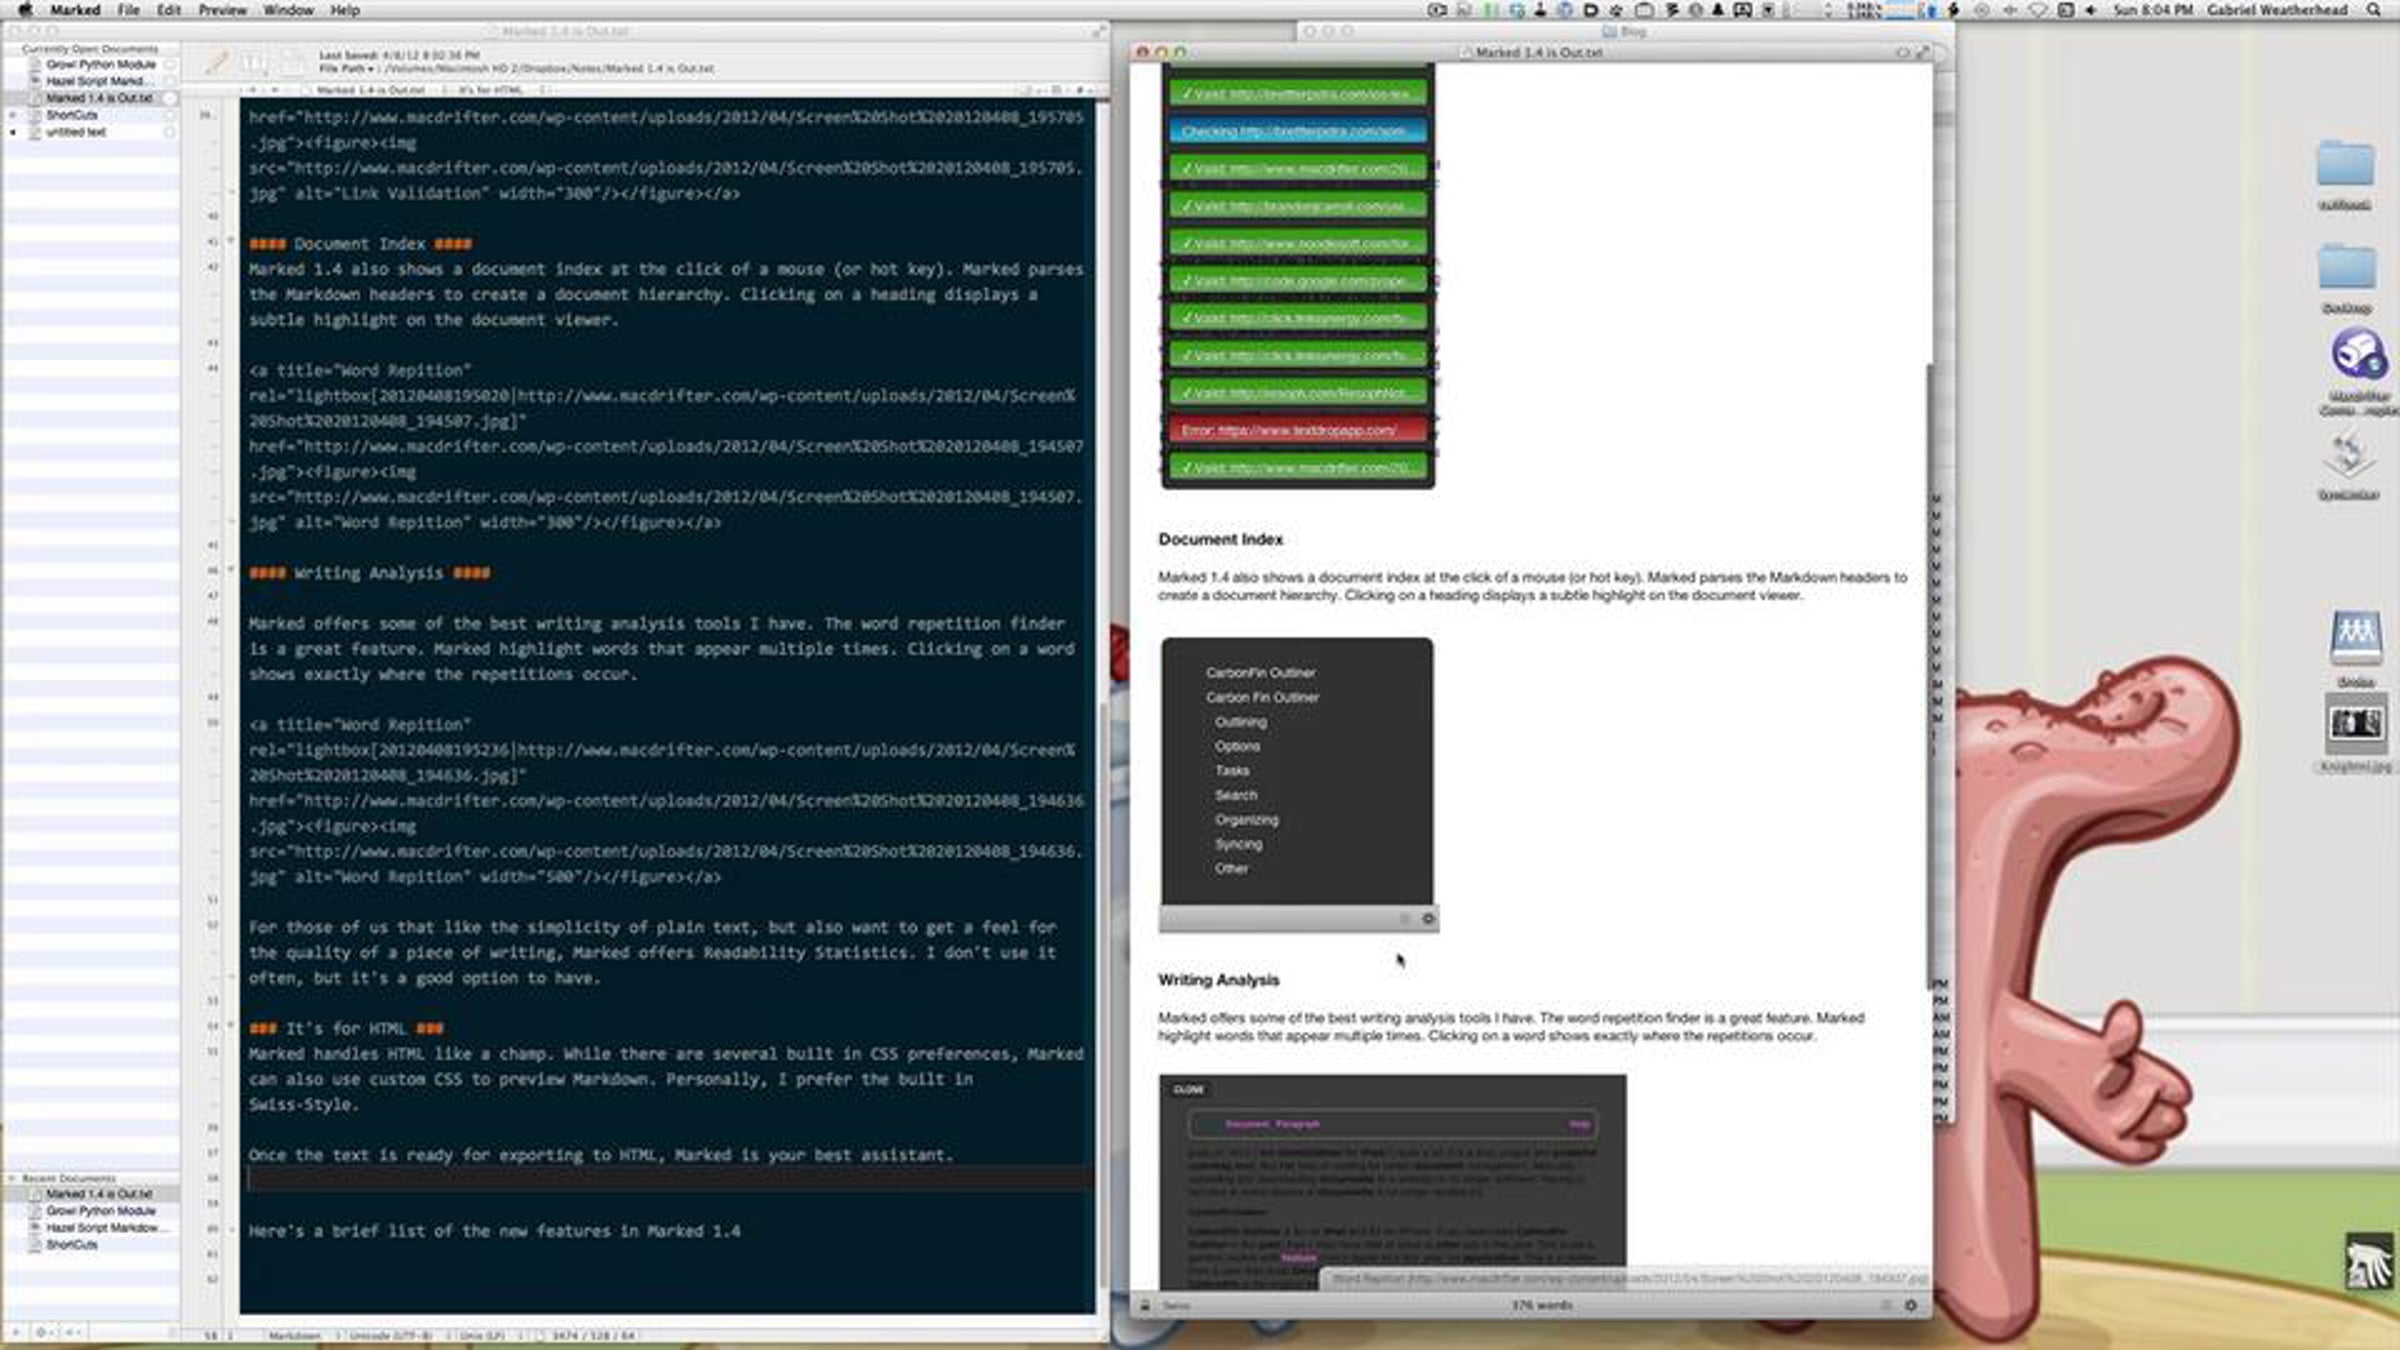Click Options in the document index image
2400x1350 pixels.
pyautogui.click(x=1237, y=746)
